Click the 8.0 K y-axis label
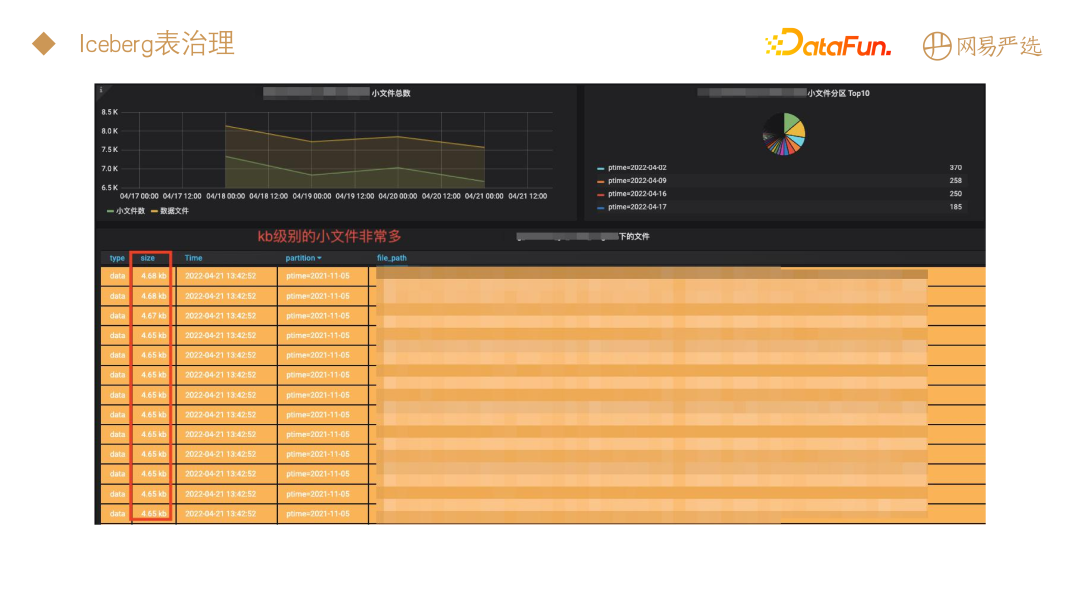Image resolution: width=1080 pixels, height=608 pixels. 110,131
